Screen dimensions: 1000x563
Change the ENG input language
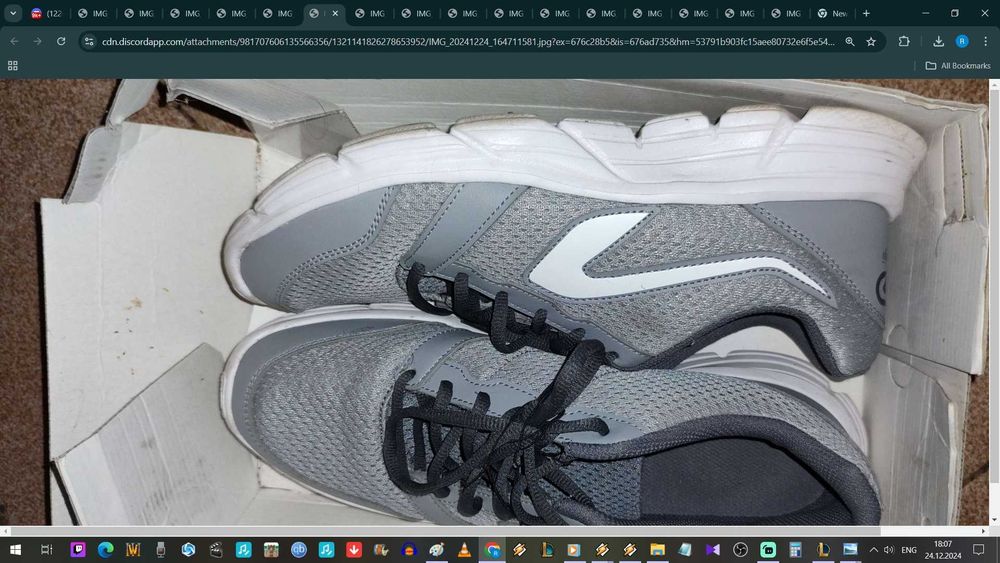(909, 550)
